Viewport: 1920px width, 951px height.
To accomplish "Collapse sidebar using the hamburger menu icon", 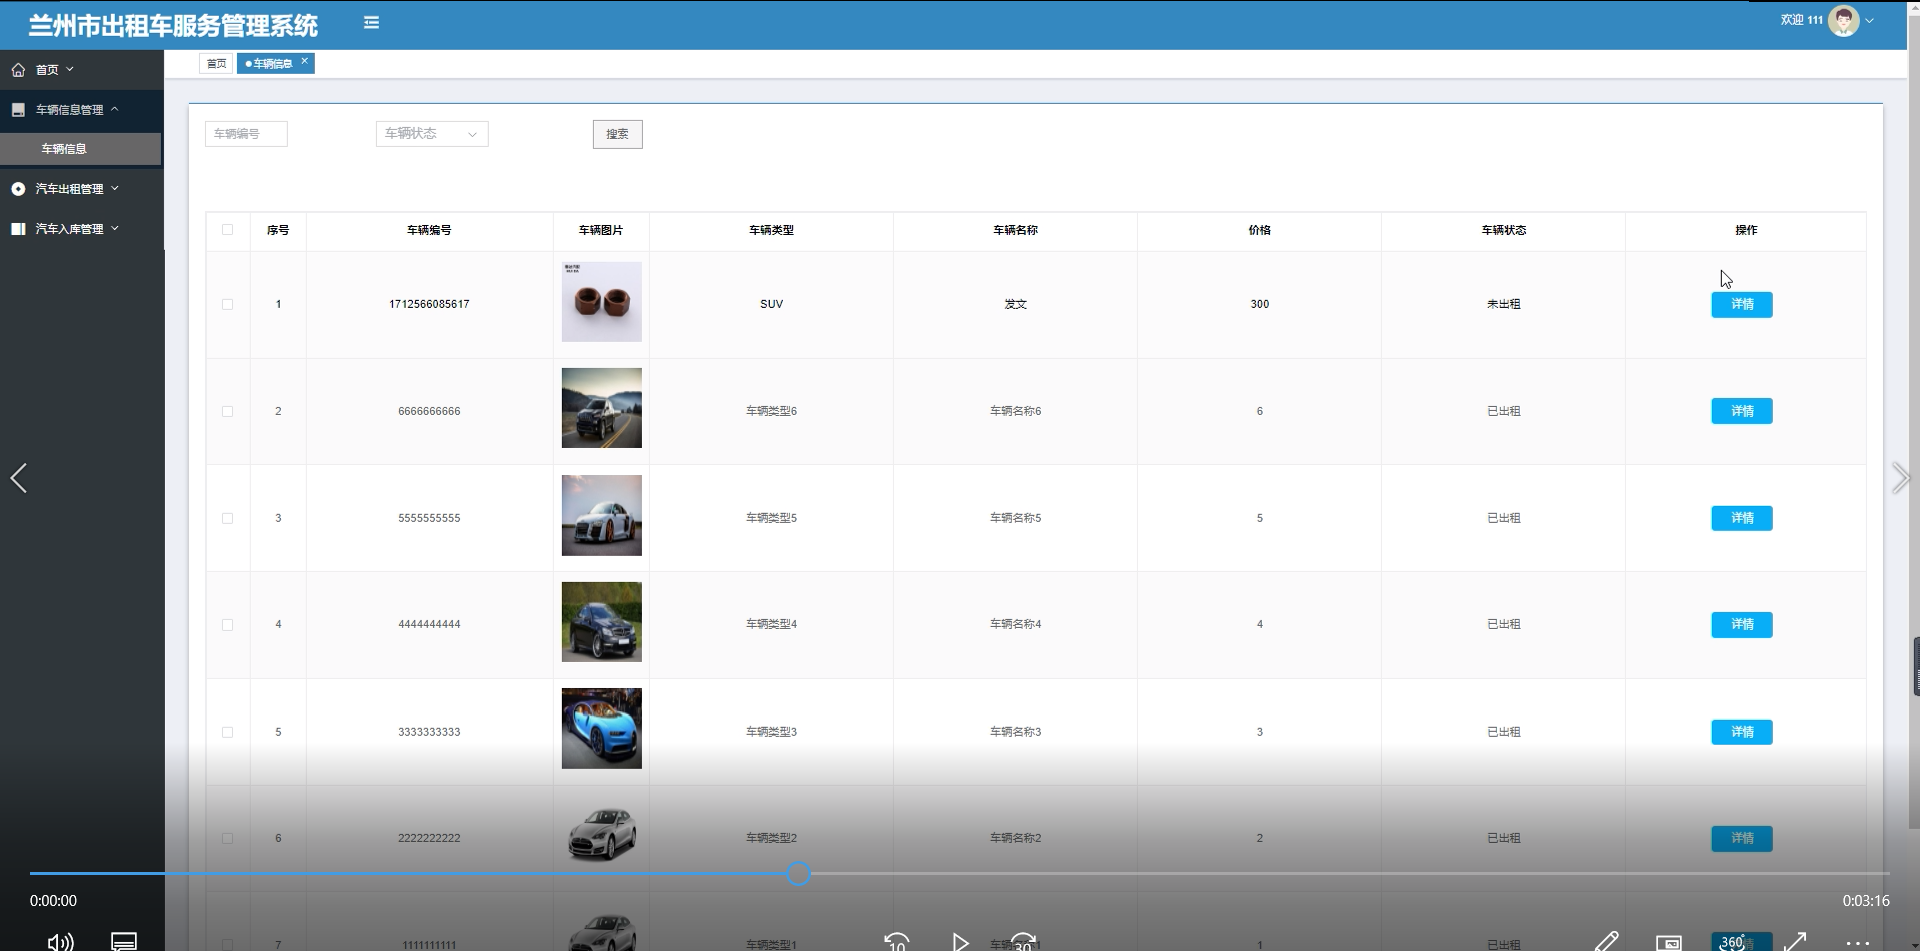I will (371, 22).
